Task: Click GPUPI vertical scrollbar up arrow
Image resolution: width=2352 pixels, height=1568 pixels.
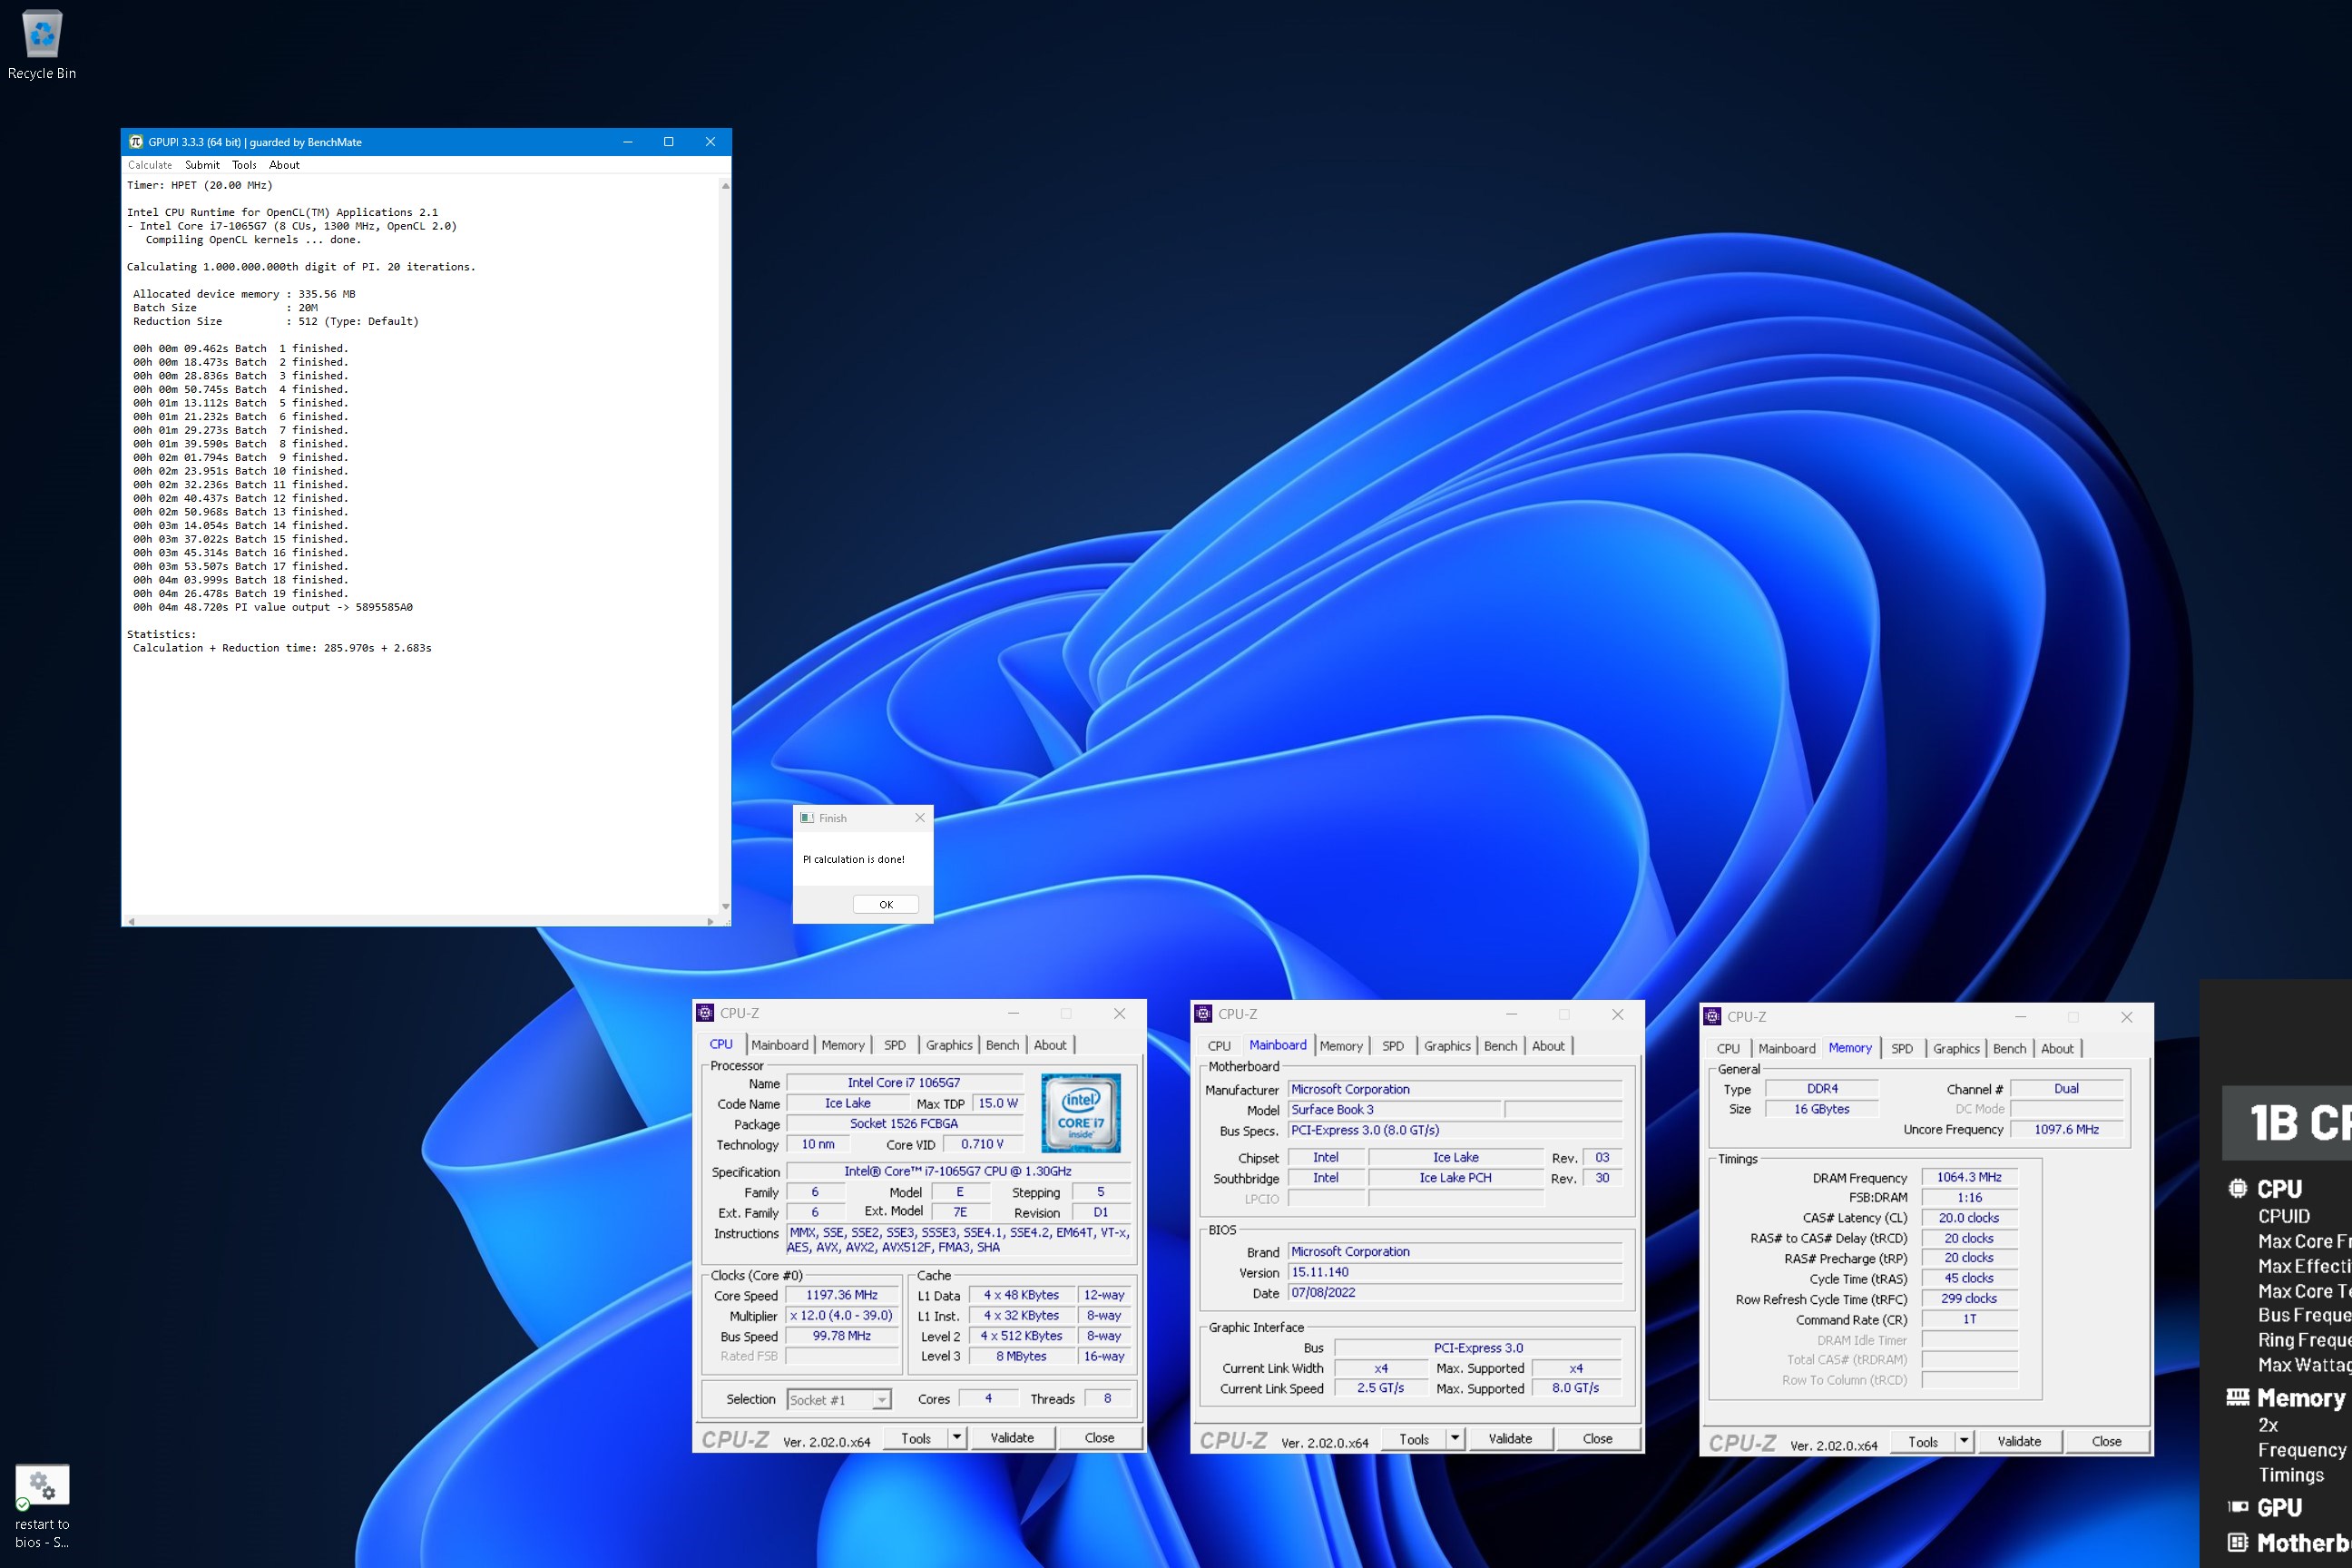Action: [725, 185]
